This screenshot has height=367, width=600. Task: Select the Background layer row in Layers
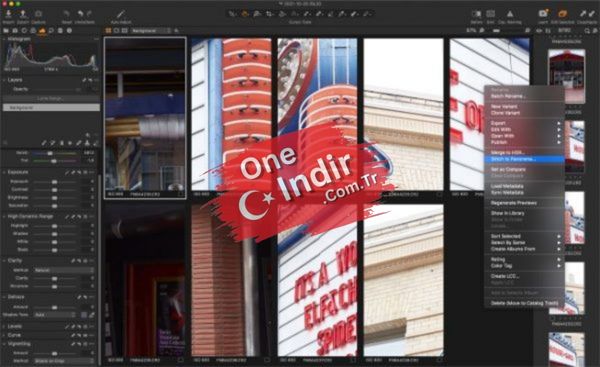pyautogui.click(x=51, y=108)
